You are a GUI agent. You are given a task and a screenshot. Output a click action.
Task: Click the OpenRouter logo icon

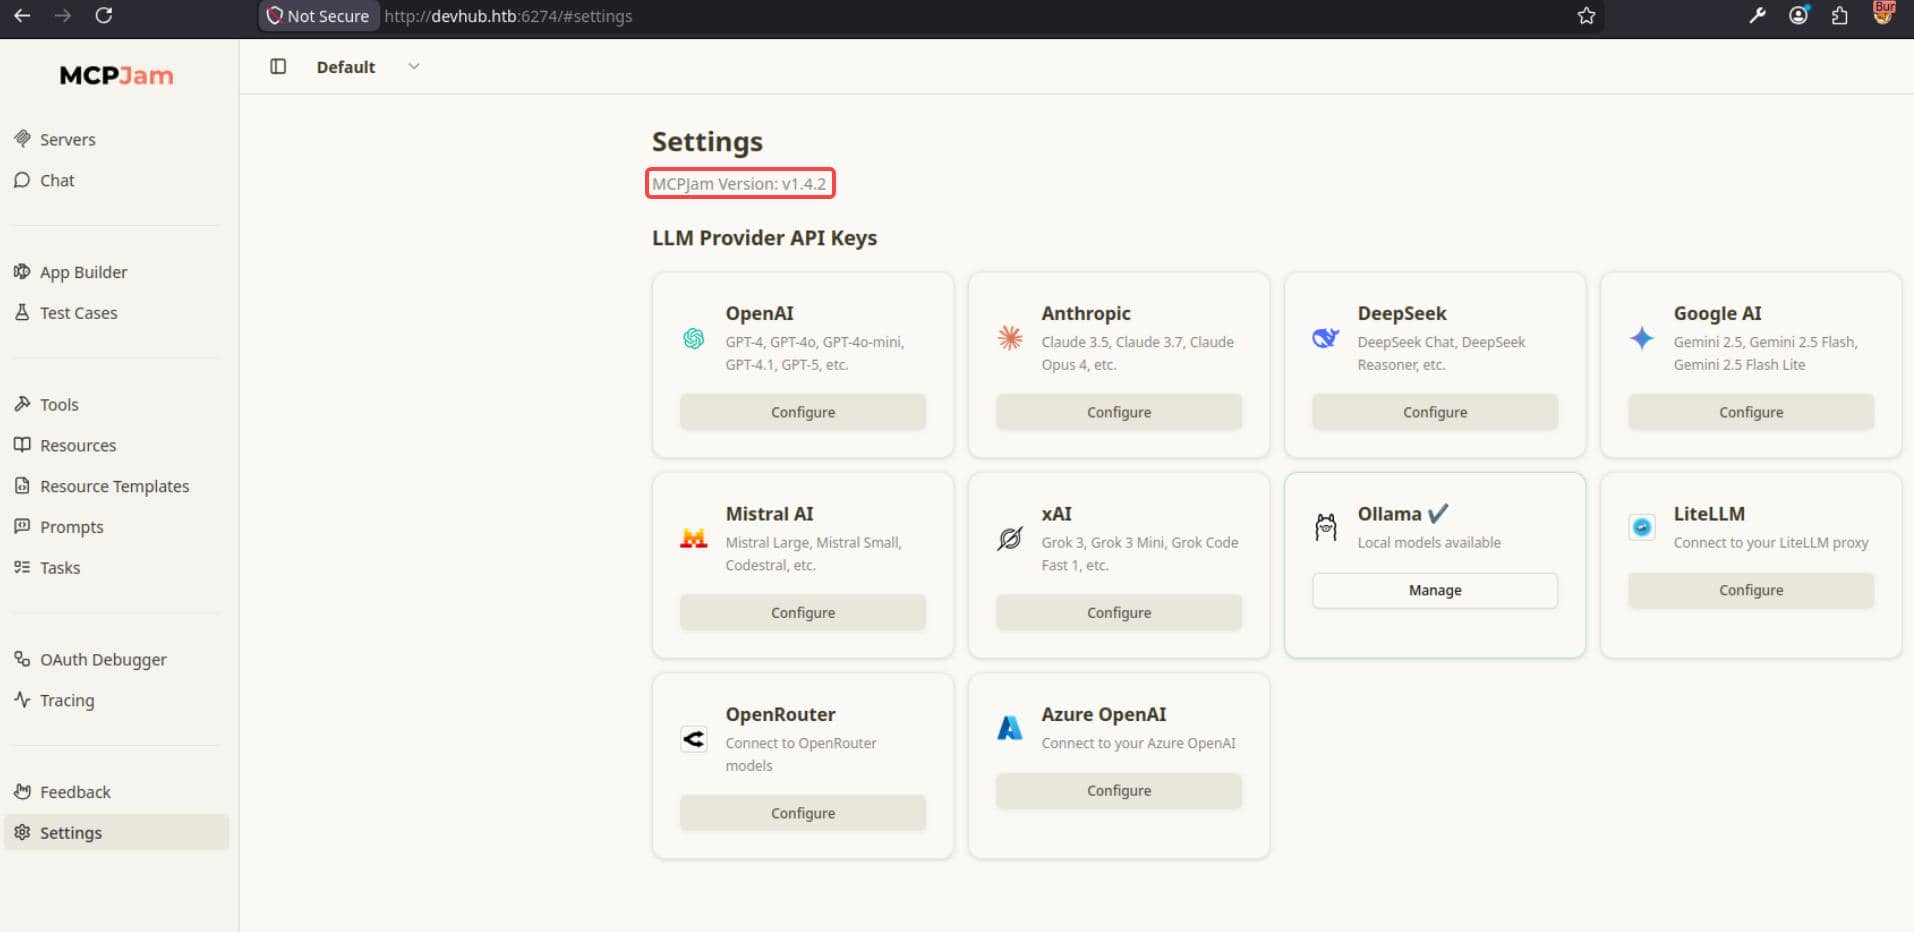click(x=694, y=739)
